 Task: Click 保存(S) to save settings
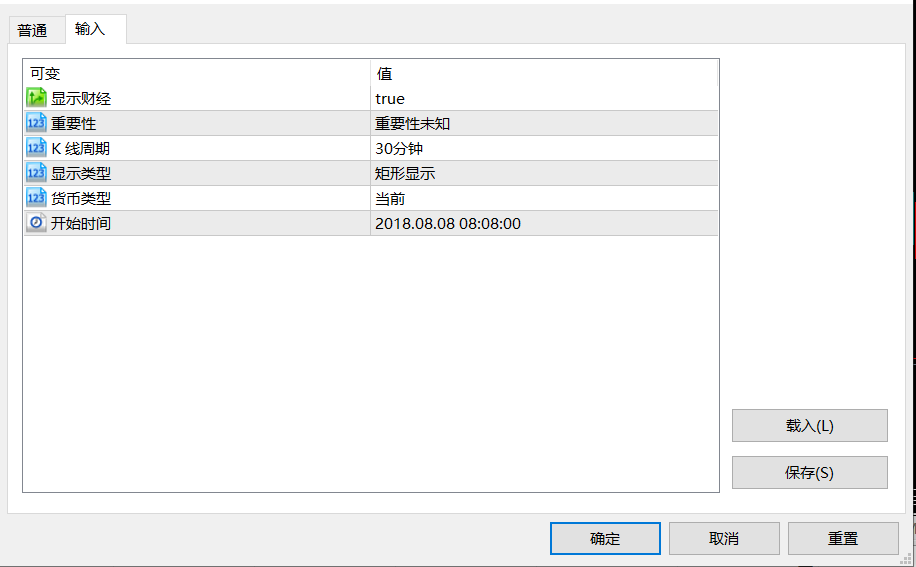click(809, 472)
